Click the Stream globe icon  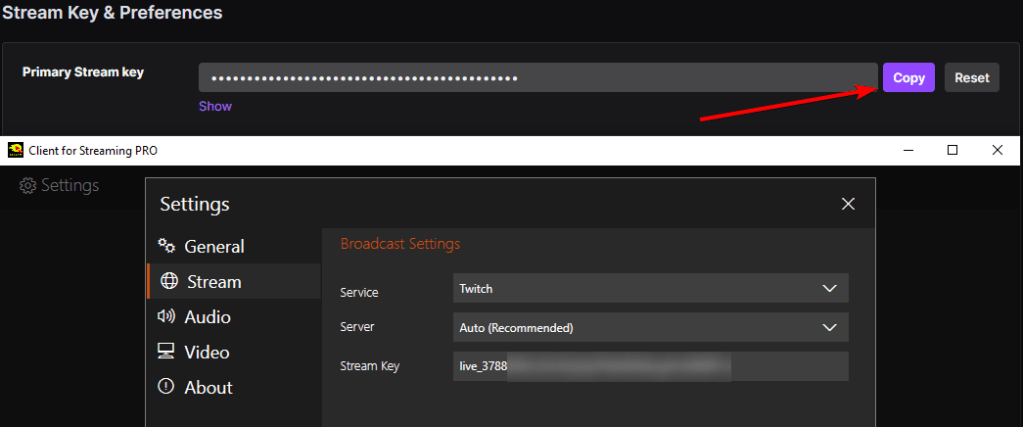coord(169,281)
